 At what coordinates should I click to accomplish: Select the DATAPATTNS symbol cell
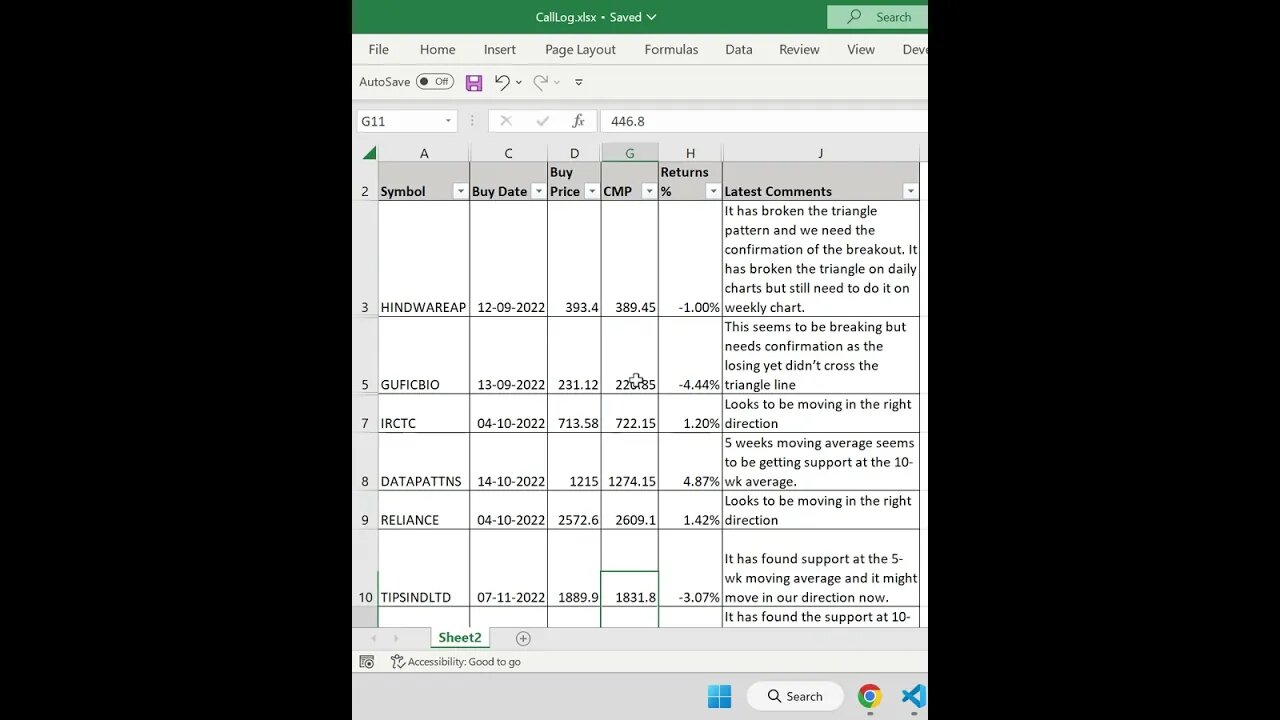[x=424, y=462]
